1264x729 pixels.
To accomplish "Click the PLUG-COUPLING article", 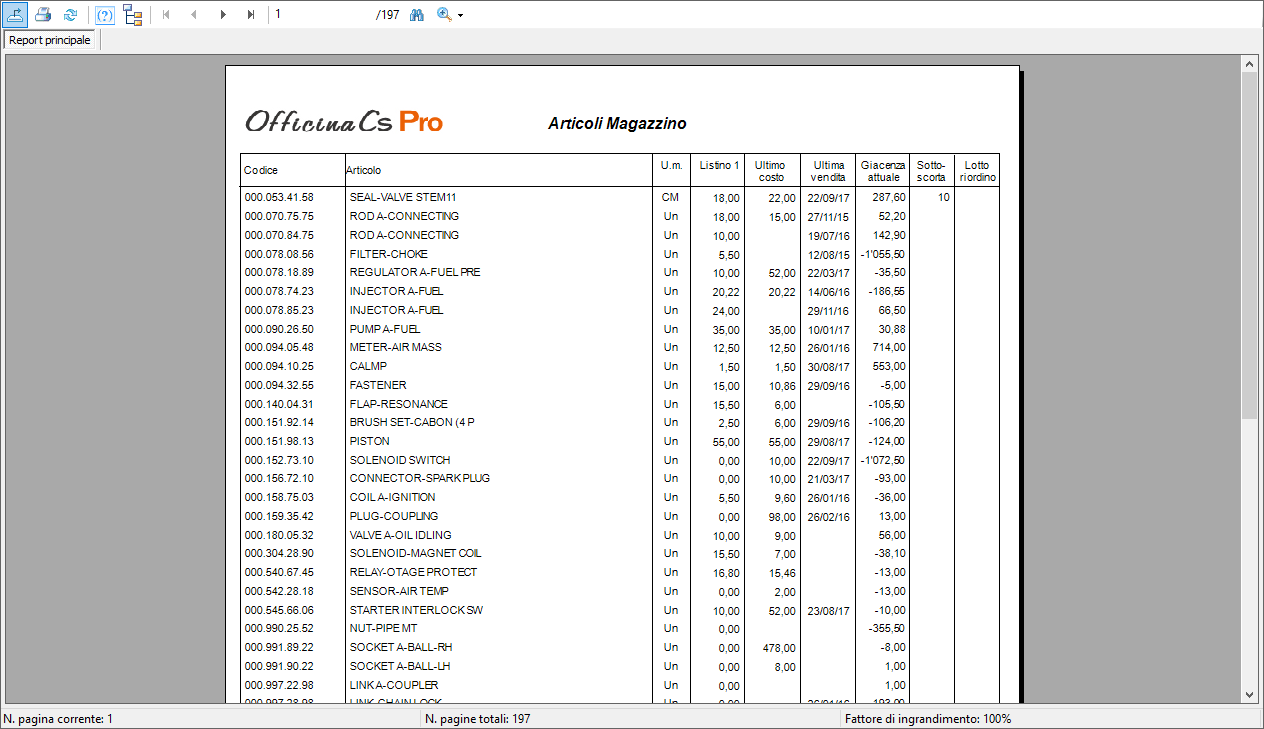I will point(394,516).
